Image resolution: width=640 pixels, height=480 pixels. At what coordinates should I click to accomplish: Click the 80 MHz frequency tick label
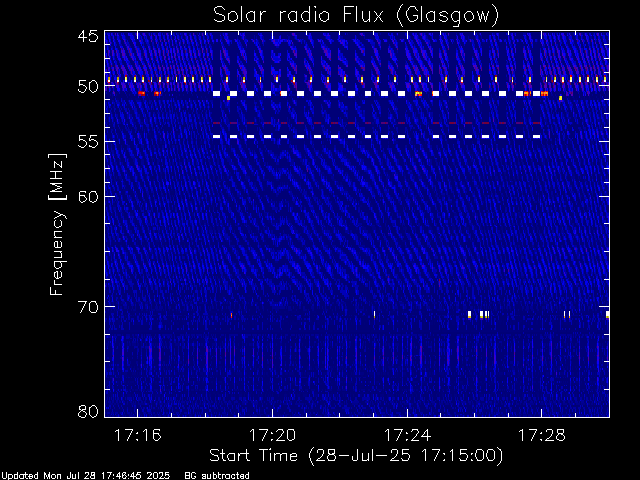click(88, 411)
